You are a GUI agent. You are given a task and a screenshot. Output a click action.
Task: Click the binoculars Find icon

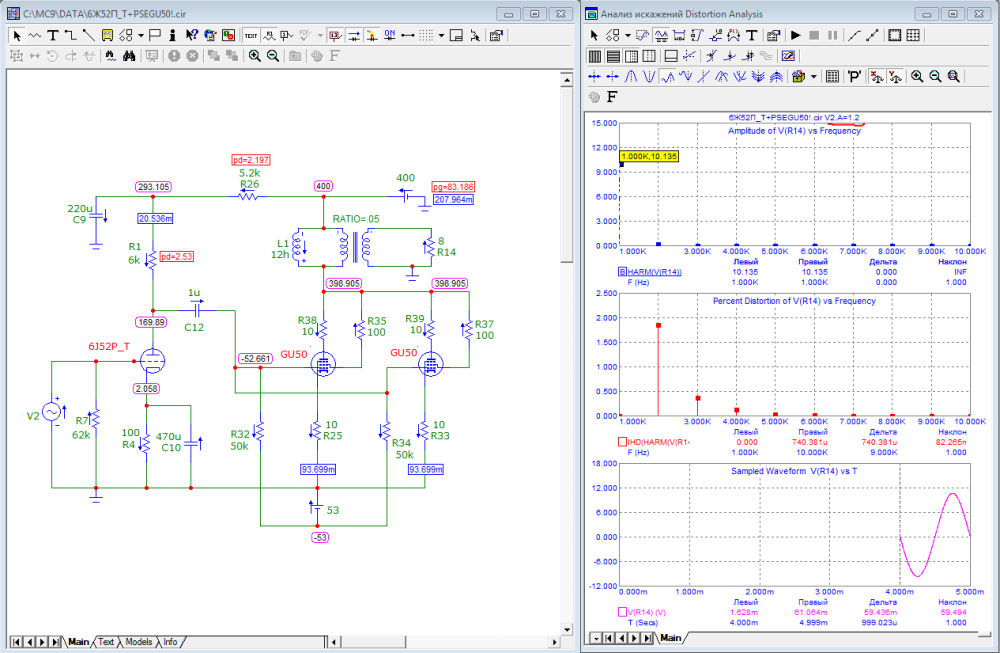pos(129,56)
